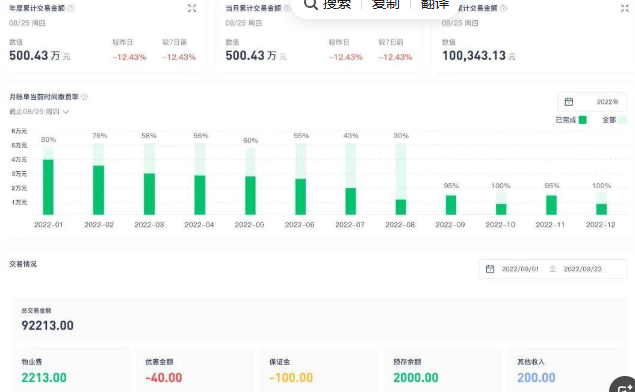Viewport: 635px width, 392px height.
Task: Click help icon beside 年度累计交易金额
Action: [71, 8]
